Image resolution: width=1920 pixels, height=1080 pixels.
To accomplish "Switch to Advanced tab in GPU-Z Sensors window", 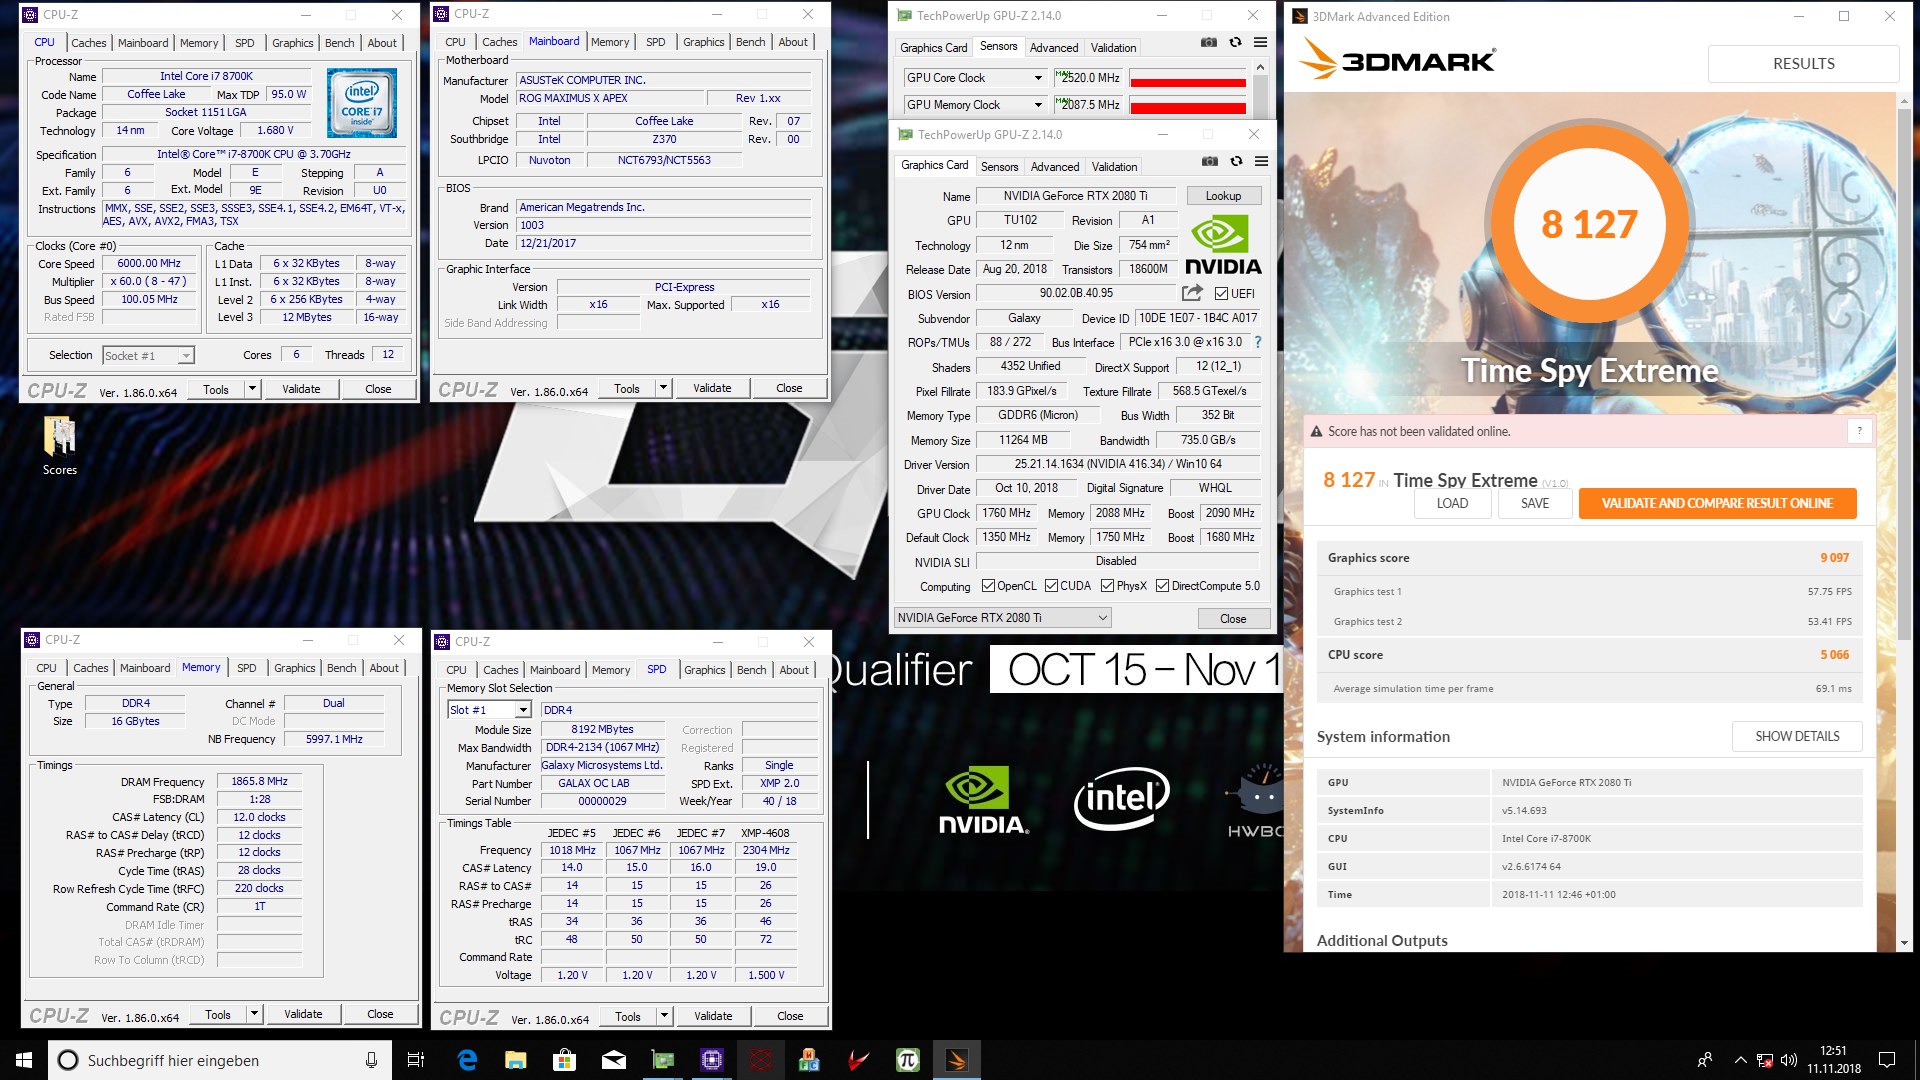I will [x=1054, y=48].
